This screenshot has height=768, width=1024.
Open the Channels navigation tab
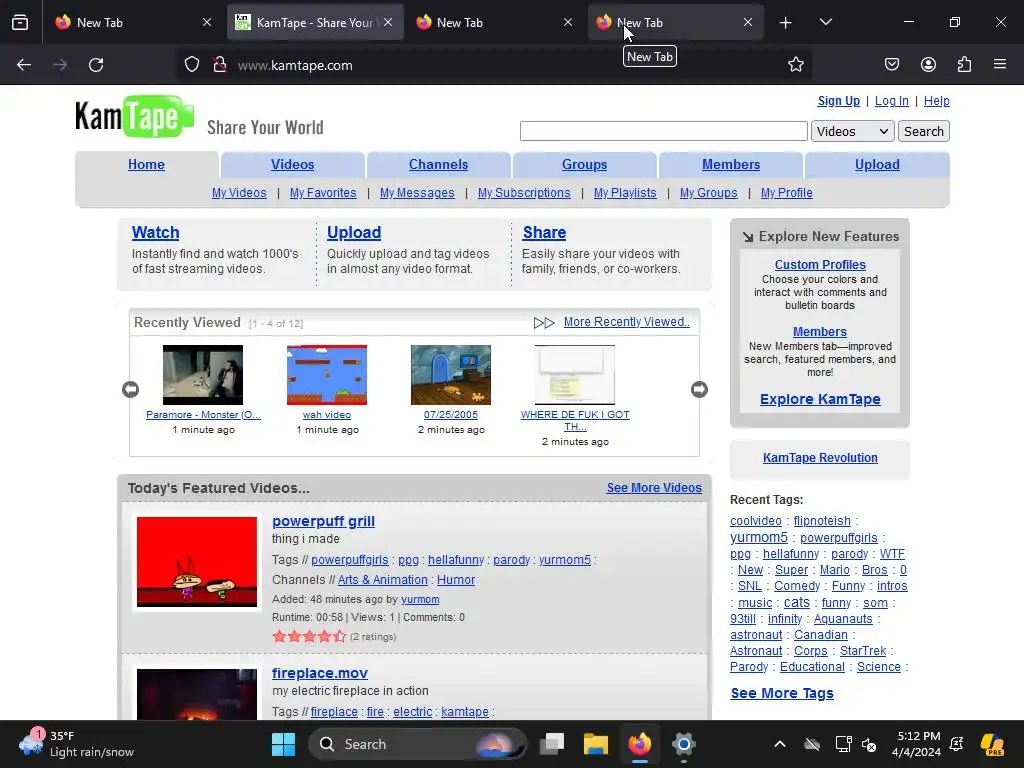(x=438, y=165)
